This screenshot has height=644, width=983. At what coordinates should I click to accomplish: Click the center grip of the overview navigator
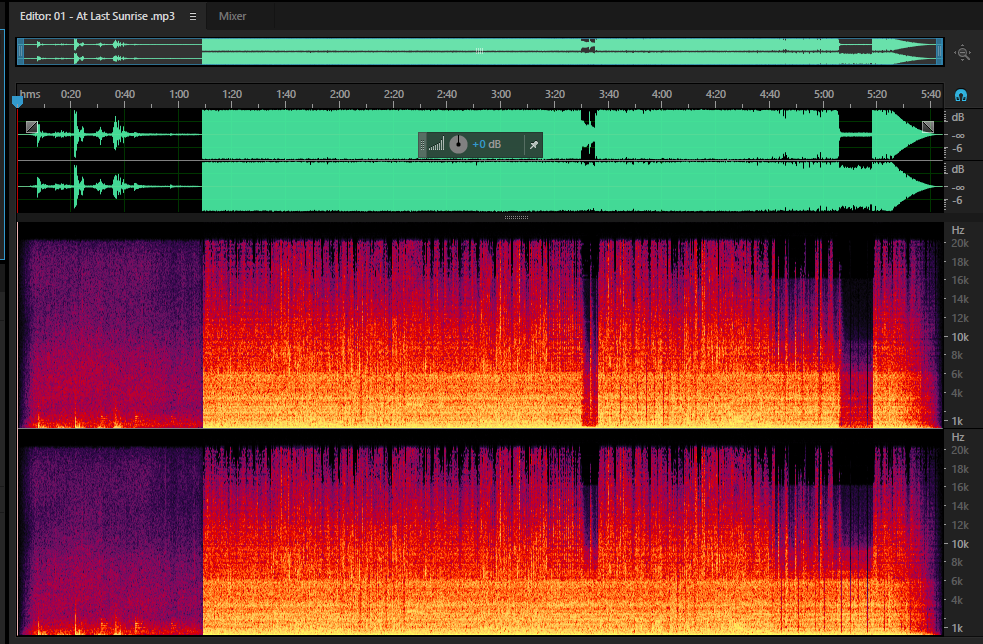point(480,51)
